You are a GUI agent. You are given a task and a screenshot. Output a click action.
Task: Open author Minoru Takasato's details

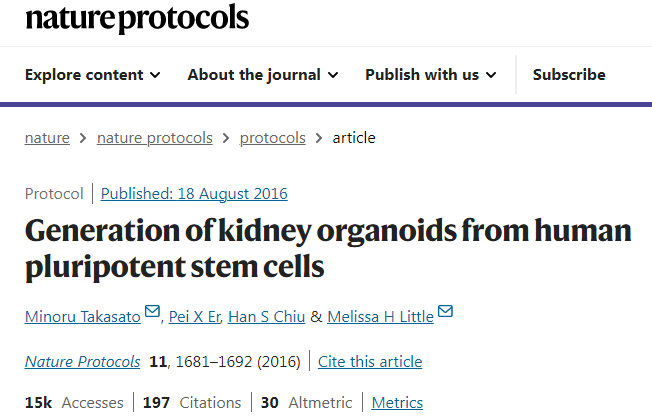point(83,317)
